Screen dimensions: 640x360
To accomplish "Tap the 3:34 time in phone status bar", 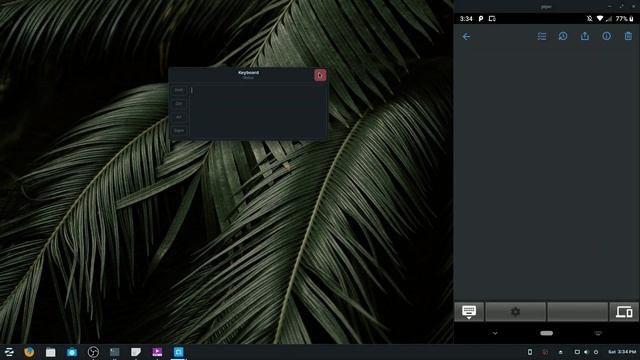I will click(466, 19).
